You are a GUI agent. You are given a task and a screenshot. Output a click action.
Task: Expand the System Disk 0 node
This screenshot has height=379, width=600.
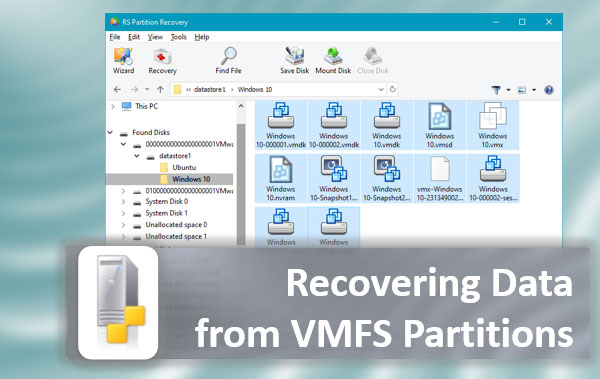(x=123, y=201)
